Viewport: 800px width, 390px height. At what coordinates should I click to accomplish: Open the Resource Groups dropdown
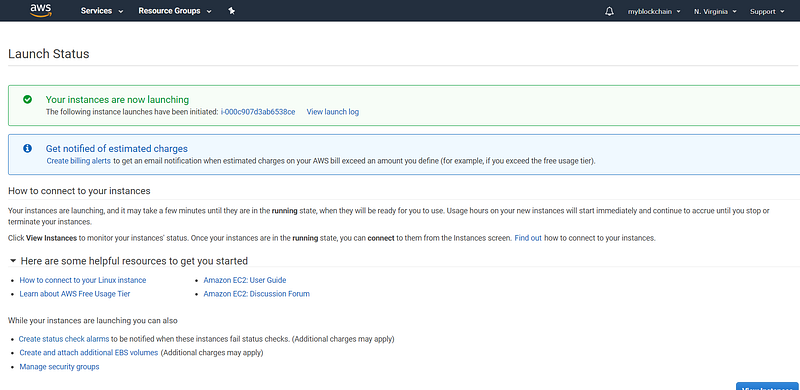[x=175, y=11]
